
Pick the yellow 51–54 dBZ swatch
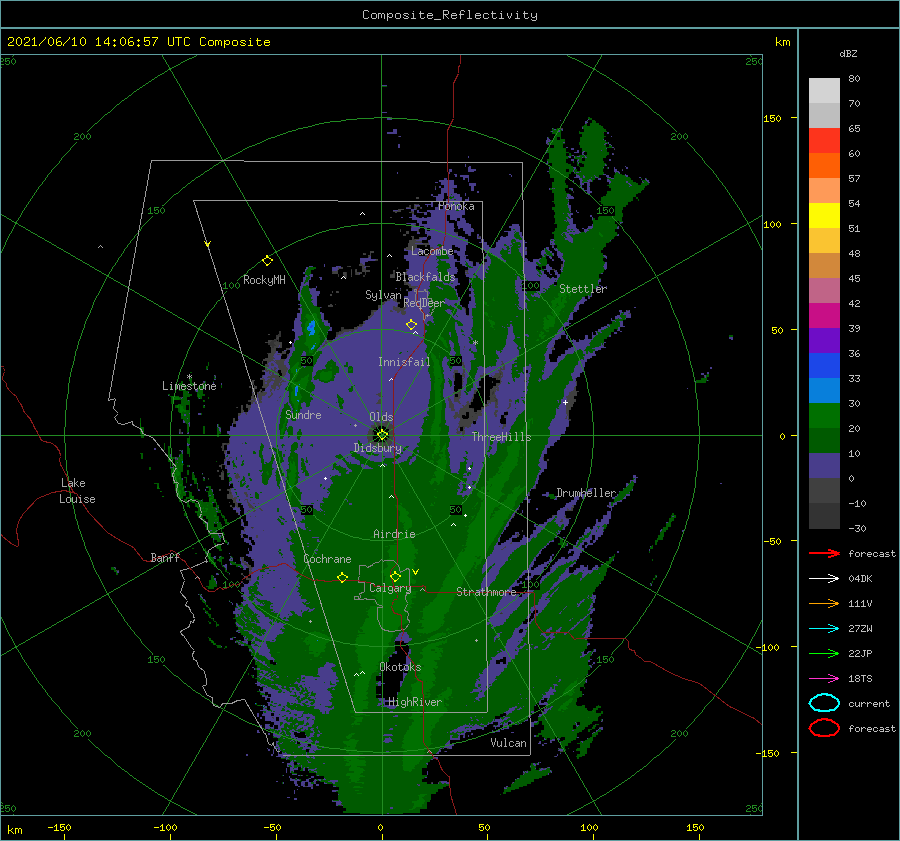pos(824,216)
